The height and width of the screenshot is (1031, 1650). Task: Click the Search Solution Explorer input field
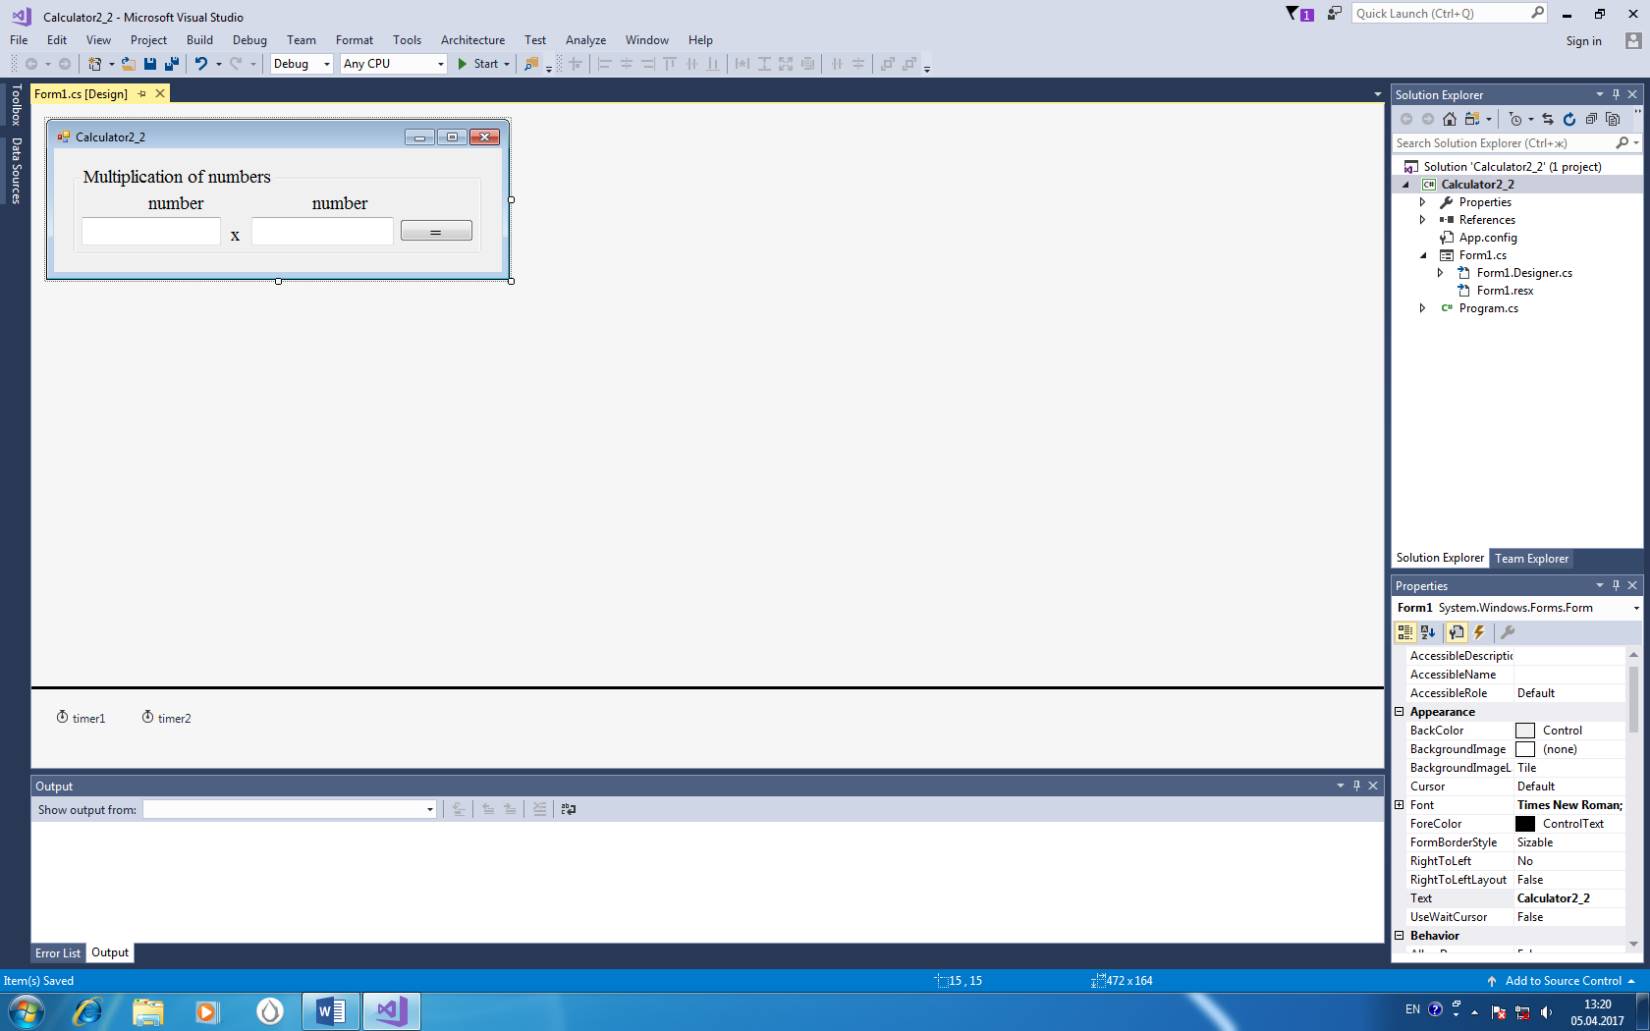[x=1503, y=143]
